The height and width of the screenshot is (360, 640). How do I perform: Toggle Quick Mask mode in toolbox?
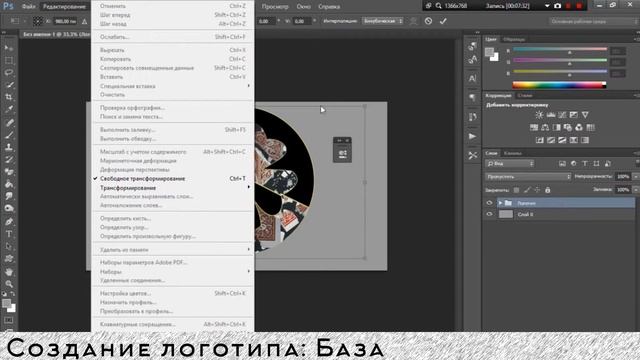click(9, 320)
